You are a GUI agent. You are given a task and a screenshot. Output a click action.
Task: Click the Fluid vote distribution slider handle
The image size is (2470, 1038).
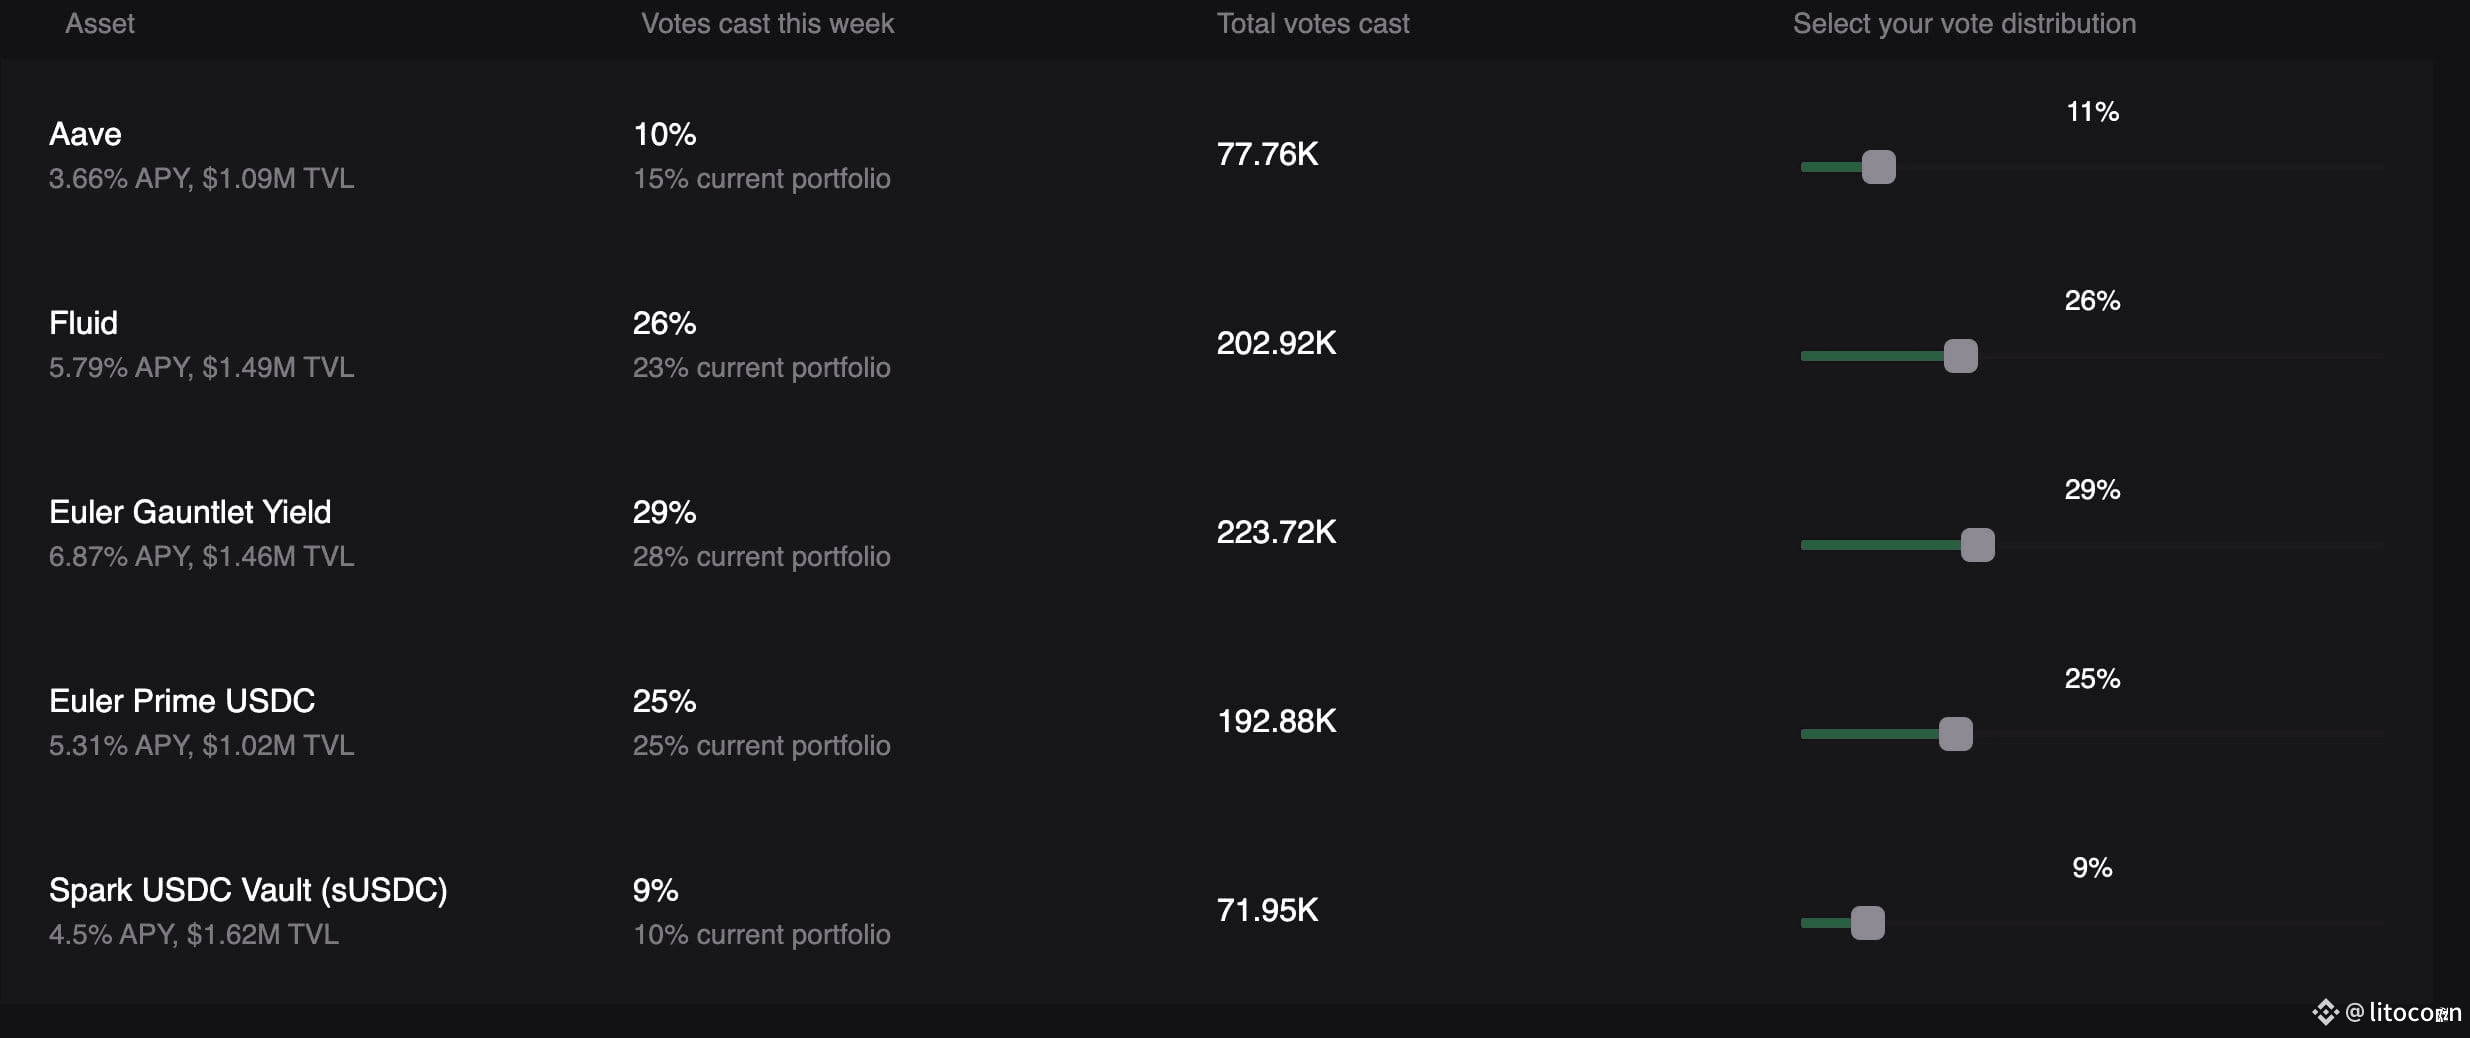click(1960, 356)
